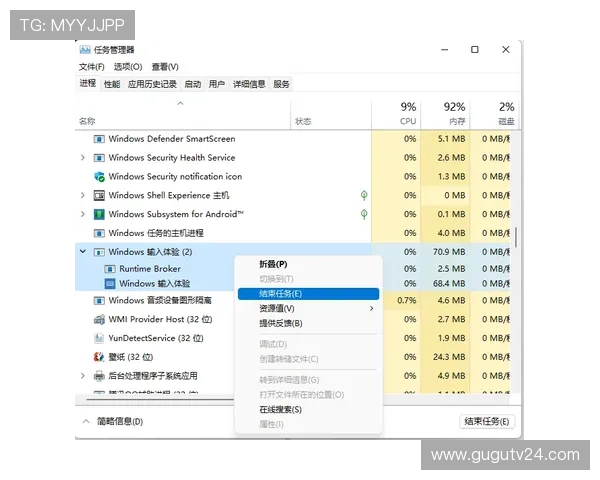The height and width of the screenshot is (480, 600).
Task: Select the YunDetectService (32 位) row text
Action: coord(156,338)
